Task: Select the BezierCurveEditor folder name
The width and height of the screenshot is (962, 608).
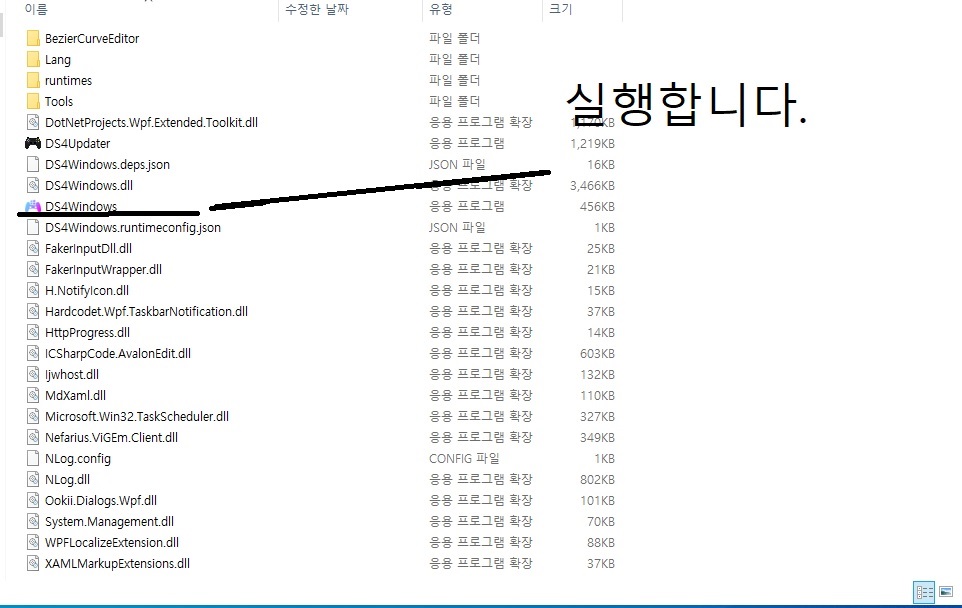Action: (x=92, y=39)
